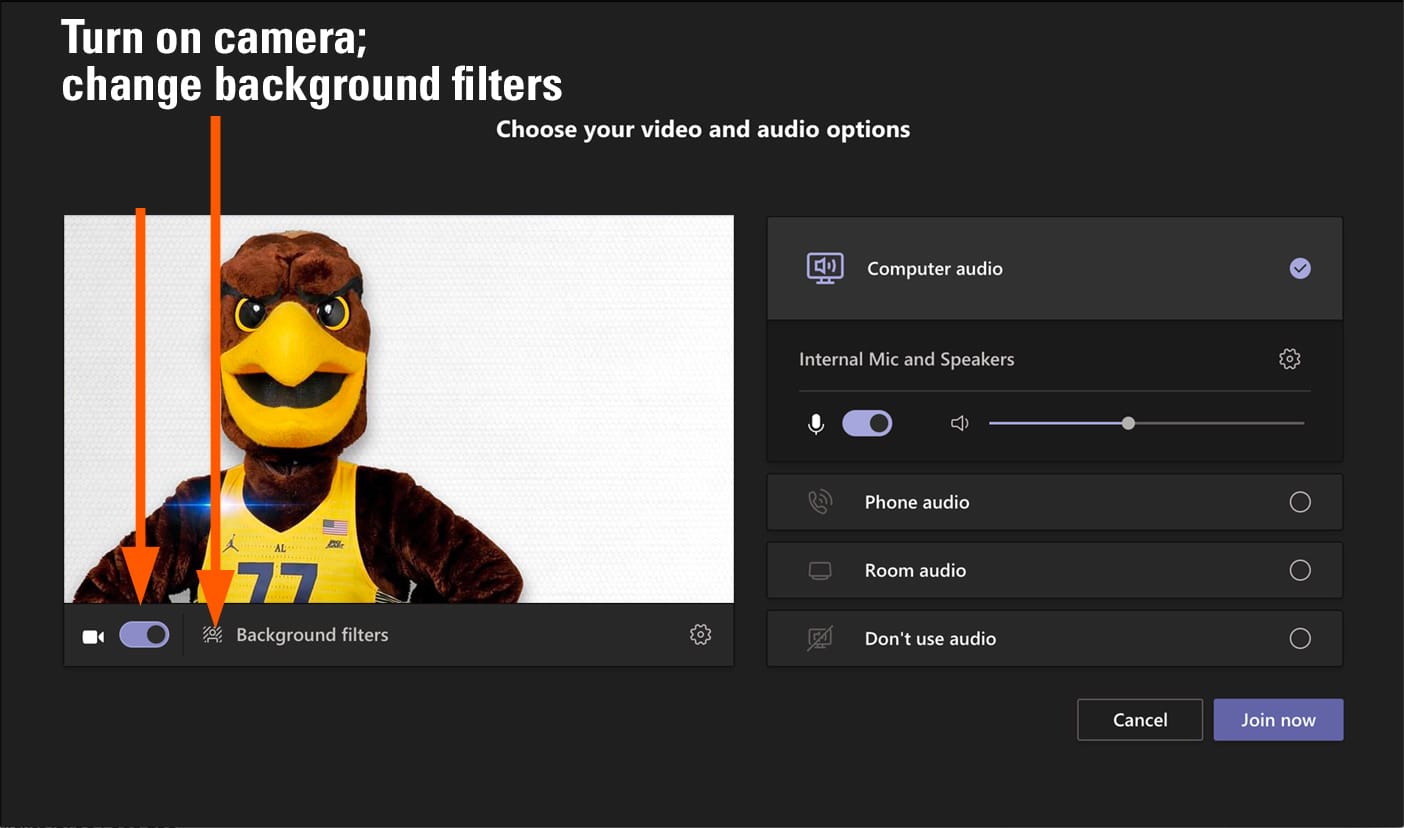Click Join now to enter meeting
The height and width of the screenshot is (828, 1404).
(x=1278, y=720)
